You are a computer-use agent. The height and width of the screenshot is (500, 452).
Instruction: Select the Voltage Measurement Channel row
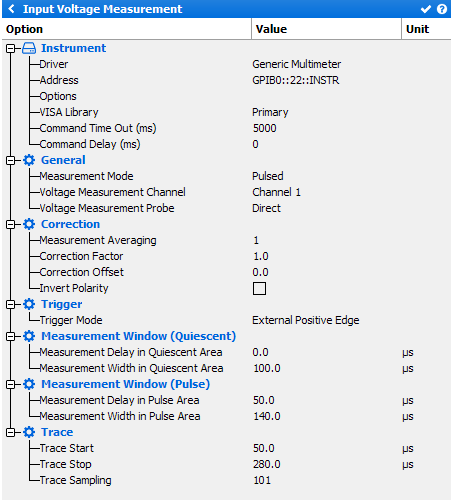point(227,192)
